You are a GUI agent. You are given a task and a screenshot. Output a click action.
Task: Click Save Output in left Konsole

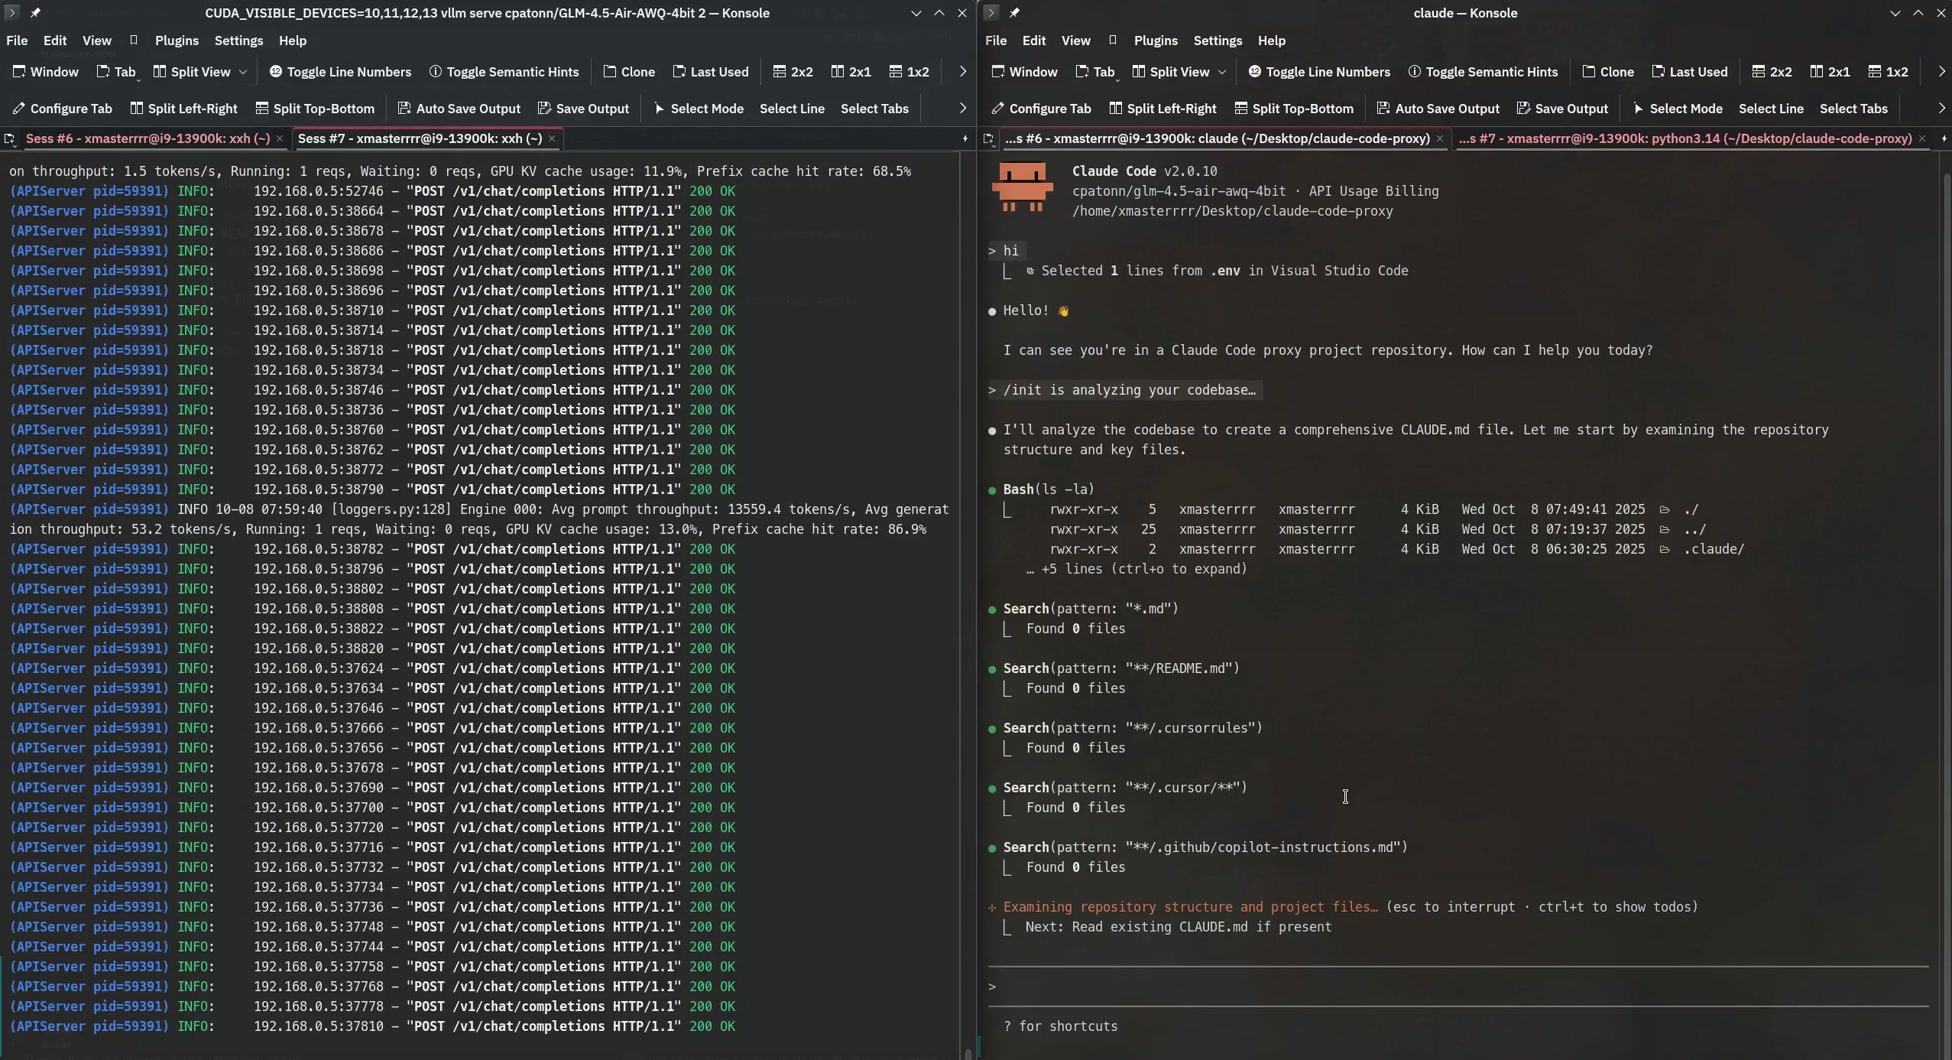pos(583,108)
